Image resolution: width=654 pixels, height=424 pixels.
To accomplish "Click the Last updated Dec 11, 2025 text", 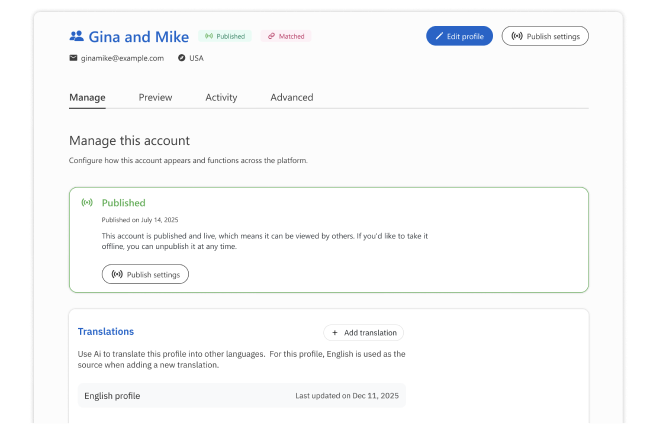I will coord(345,396).
